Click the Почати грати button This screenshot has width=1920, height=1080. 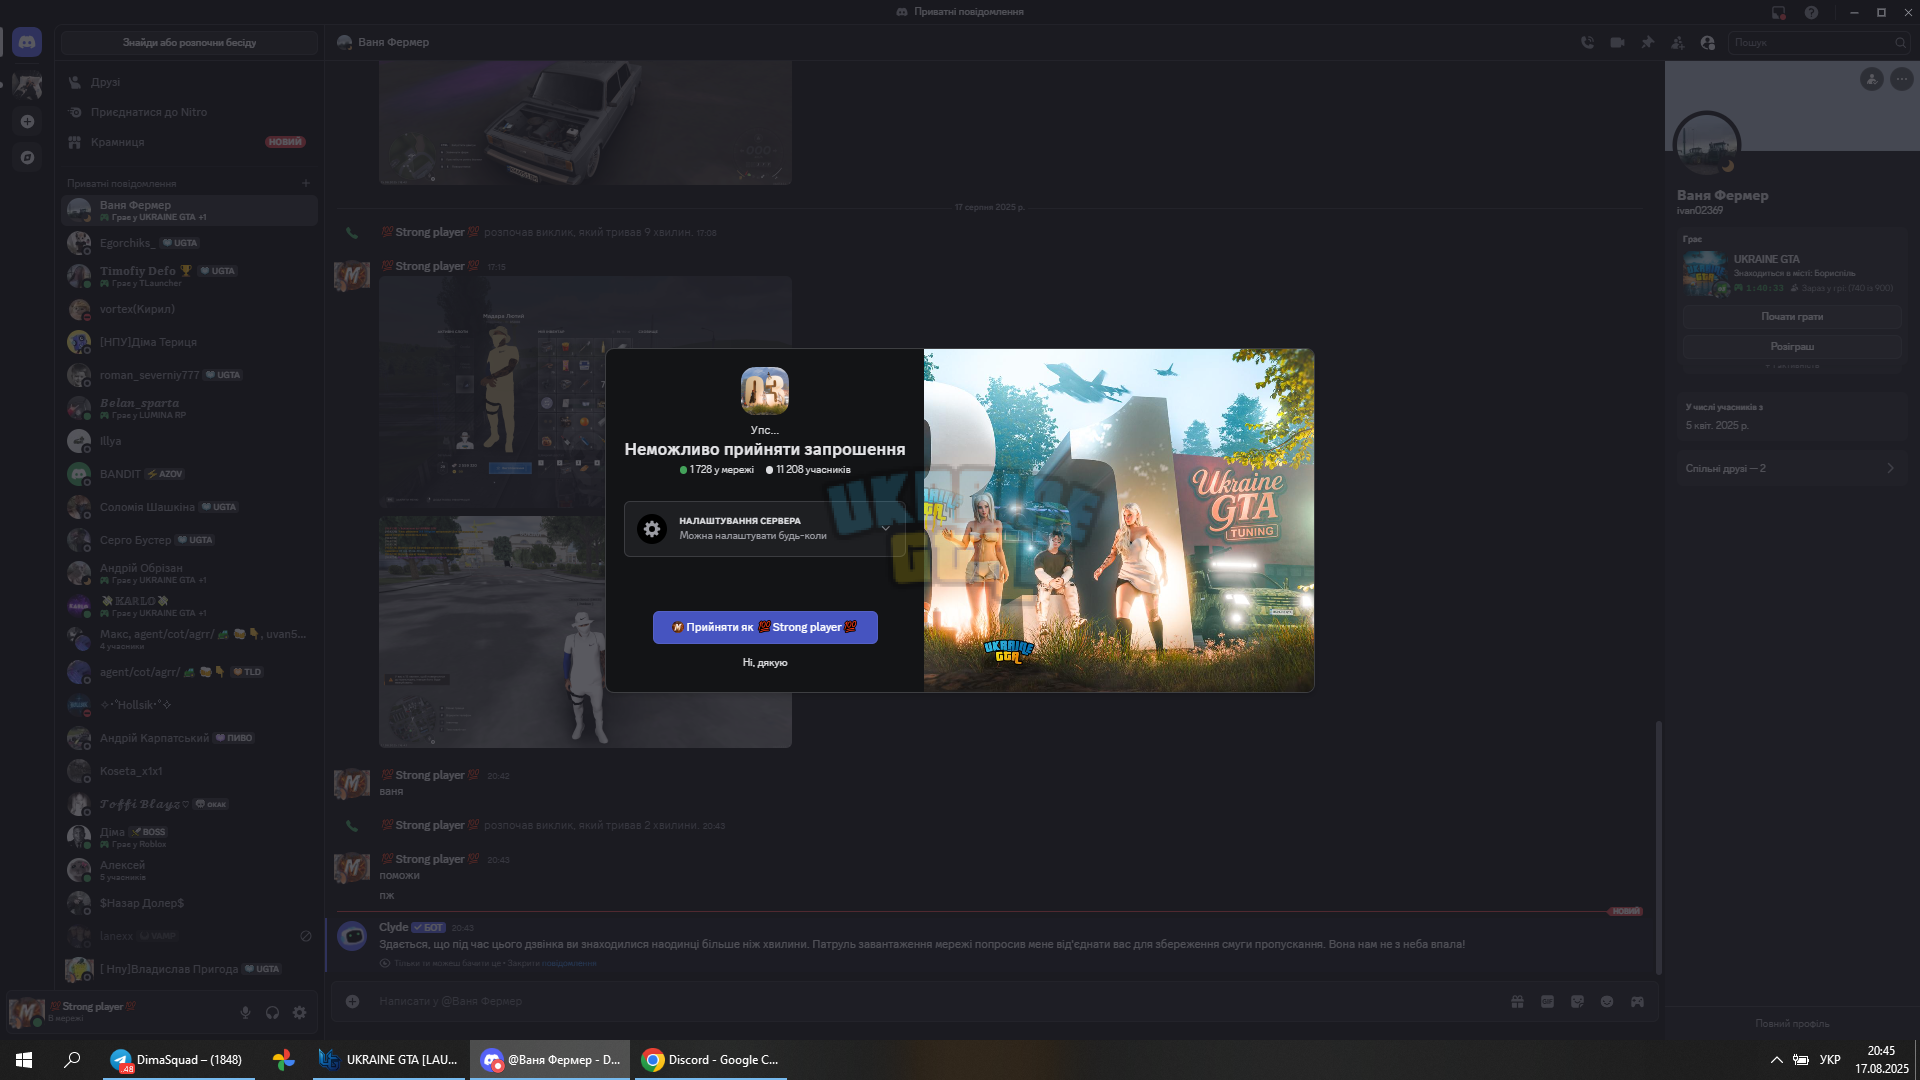1792,317
